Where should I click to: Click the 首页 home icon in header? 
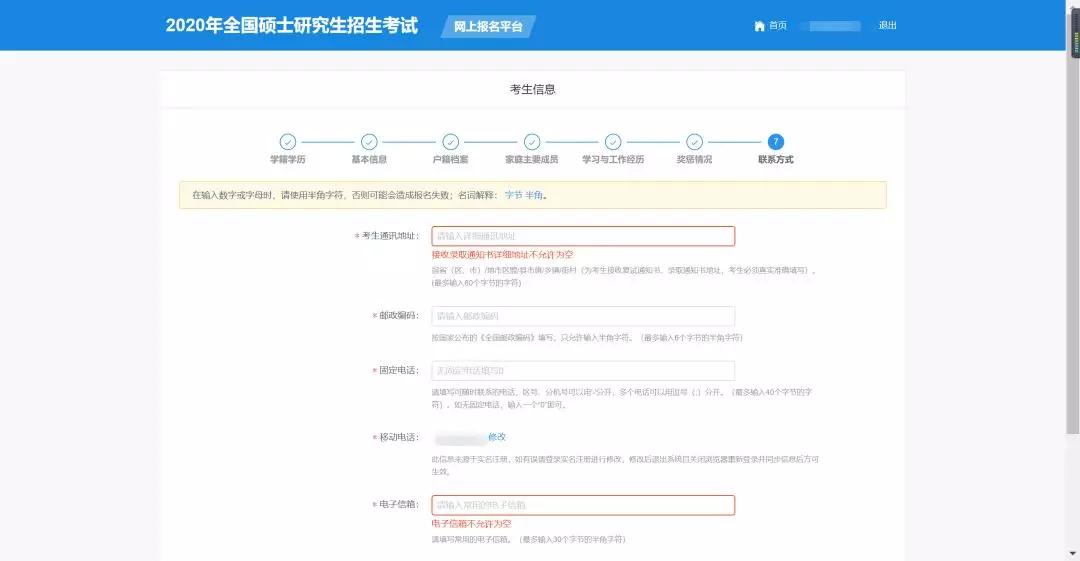click(x=759, y=26)
